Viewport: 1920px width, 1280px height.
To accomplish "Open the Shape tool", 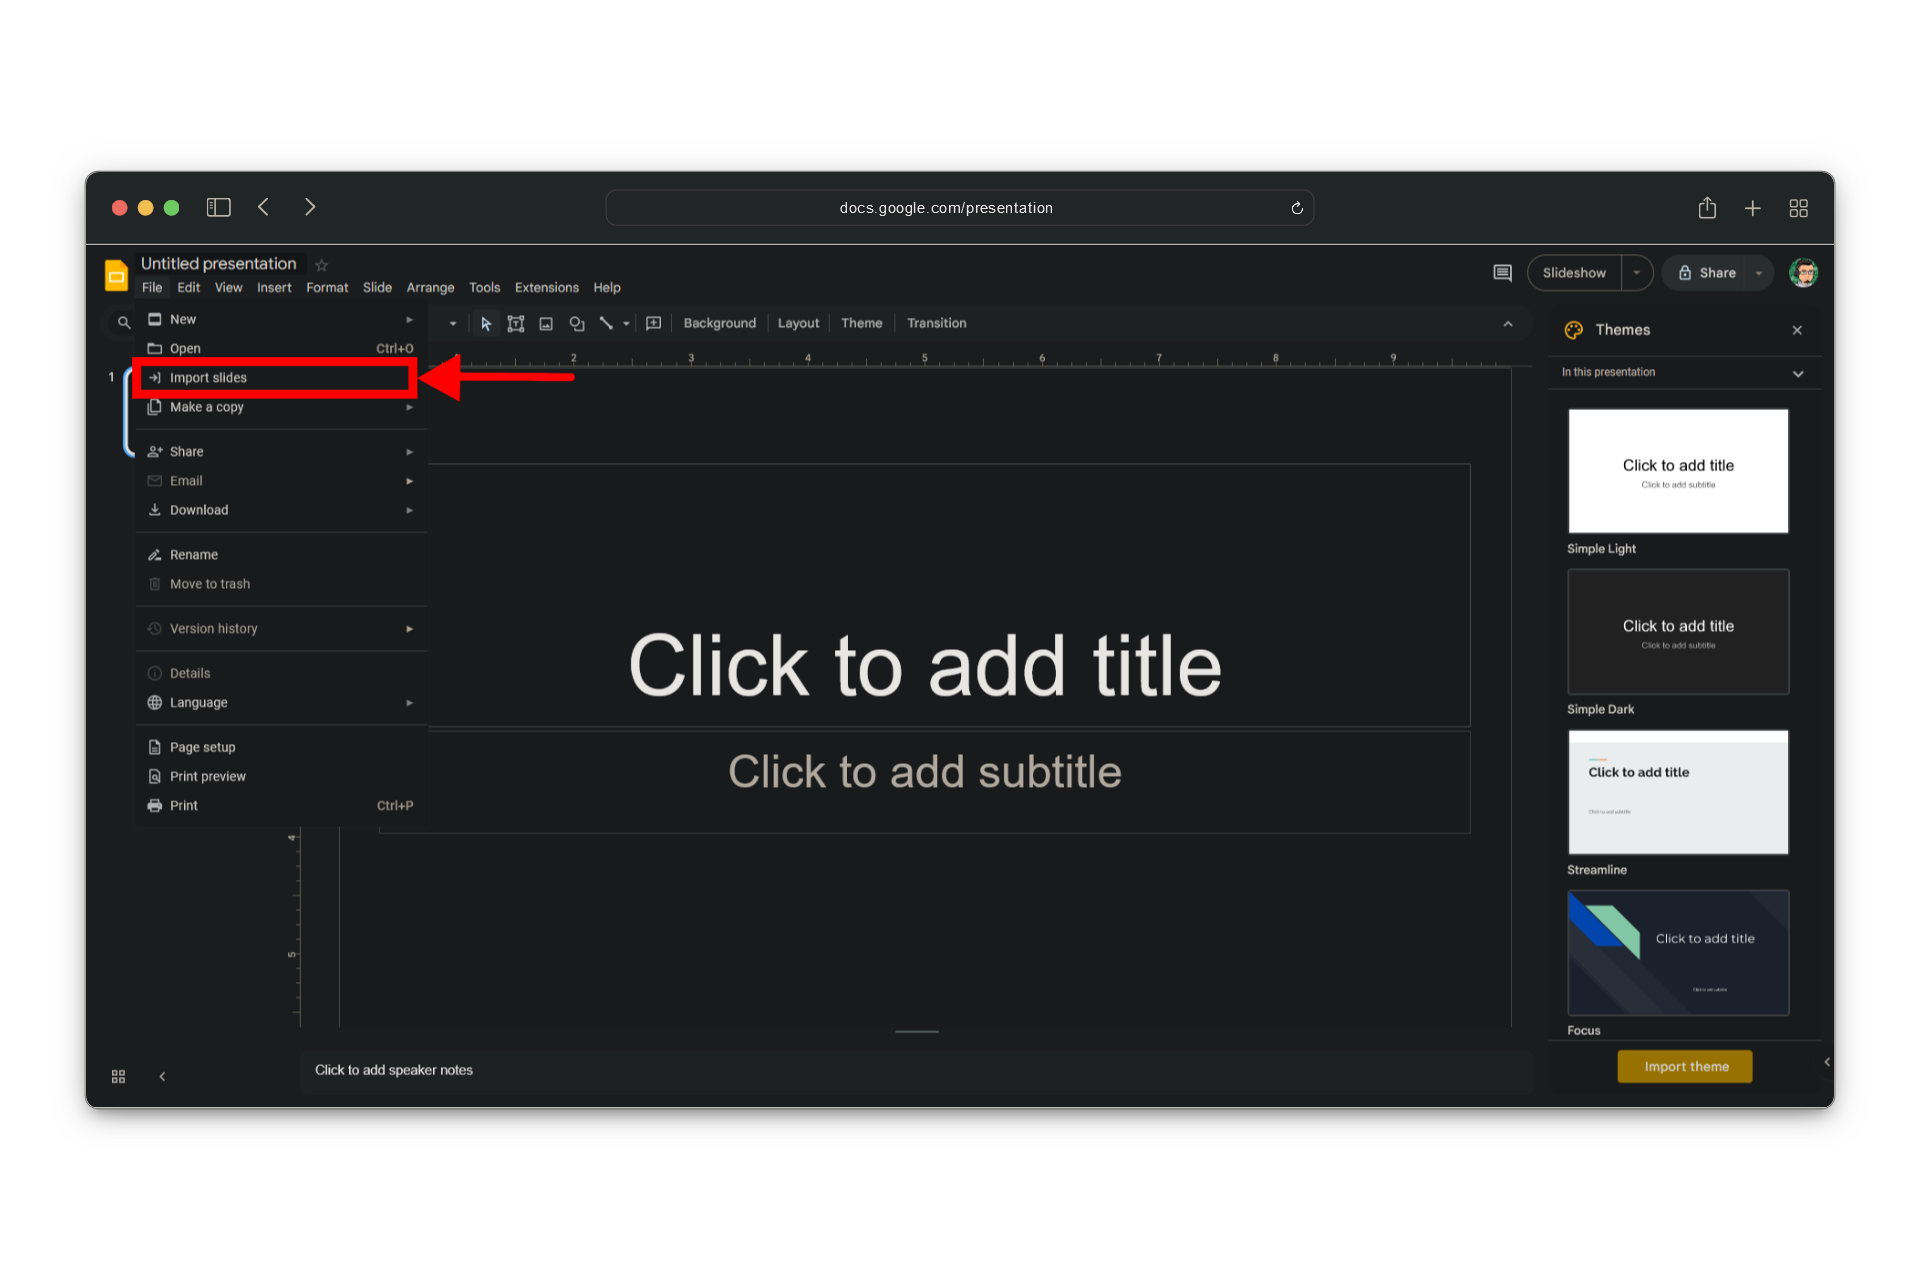I will [x=577, y=323].
